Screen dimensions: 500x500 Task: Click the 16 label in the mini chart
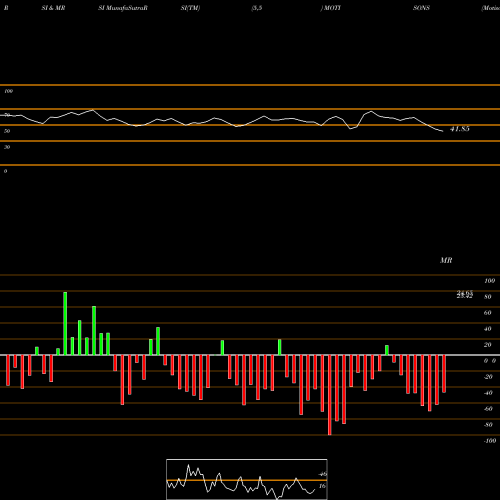(x=322, y=486)
